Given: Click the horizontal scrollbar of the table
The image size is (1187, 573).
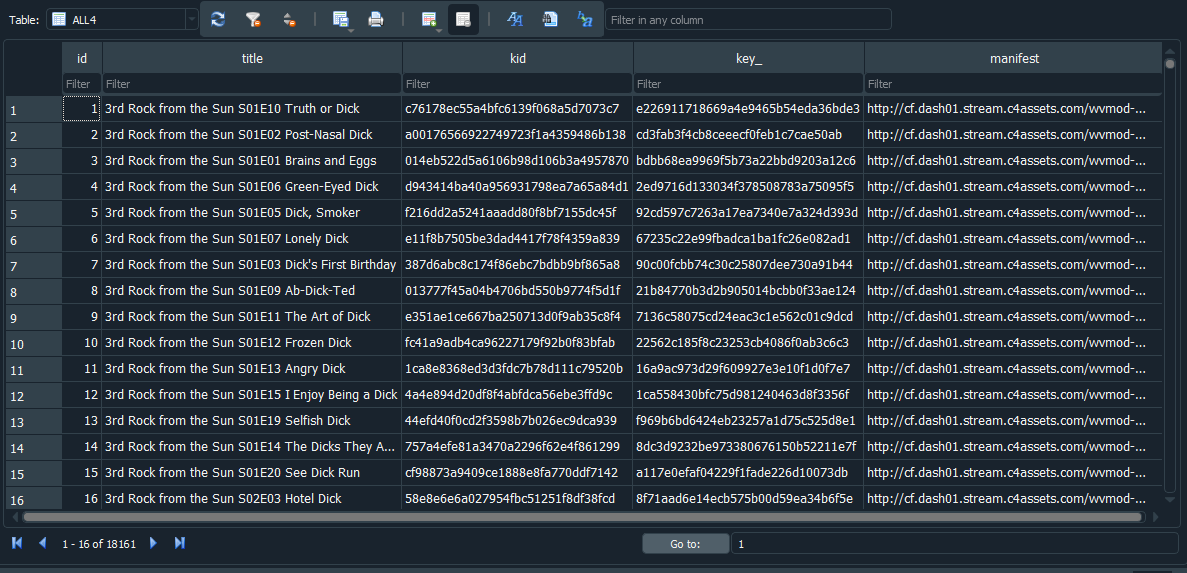Looking at the screenshot, I should click(x=581, y=518).
